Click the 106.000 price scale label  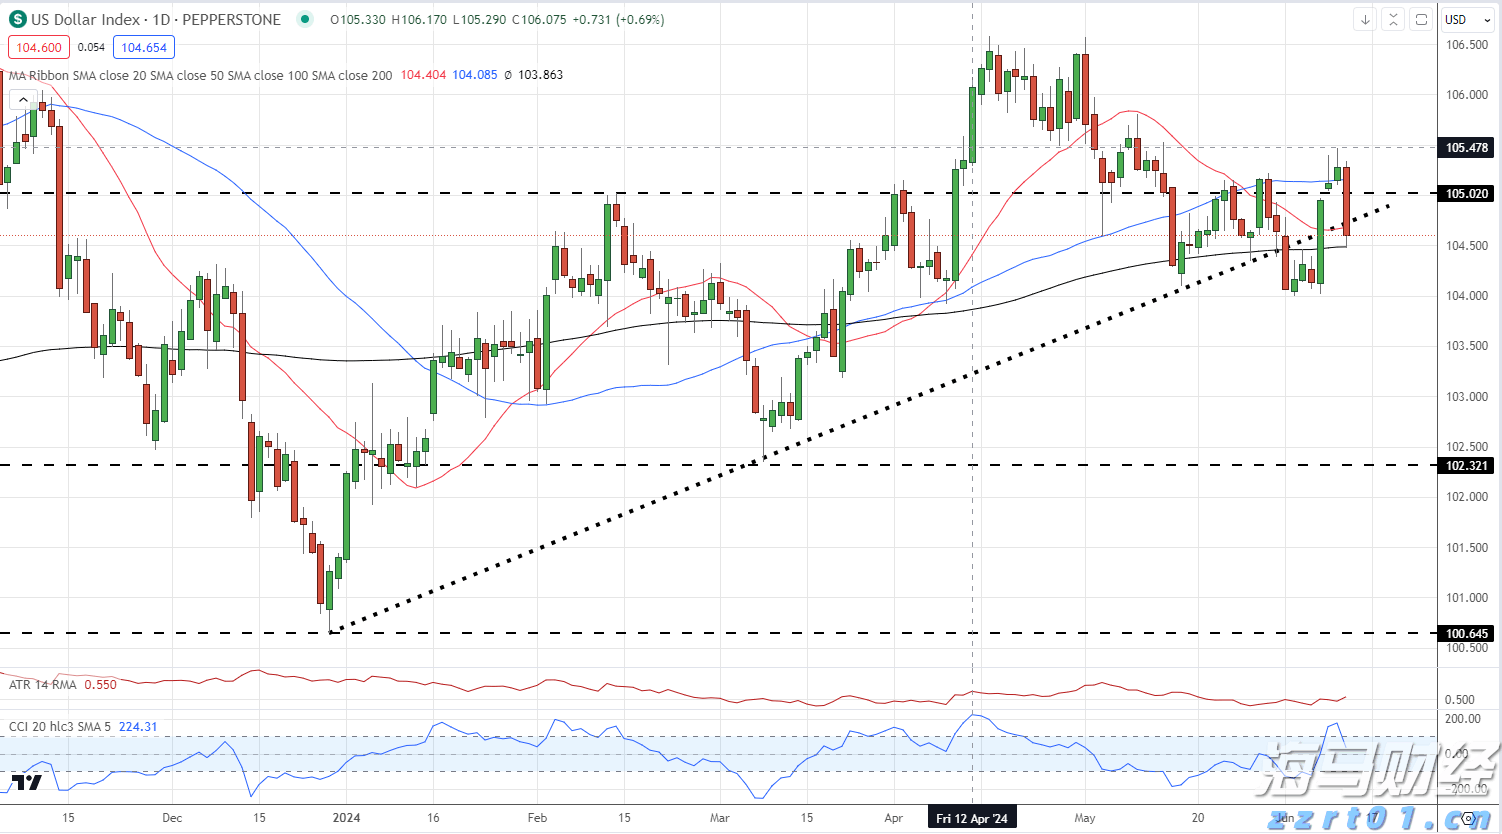1467,95
